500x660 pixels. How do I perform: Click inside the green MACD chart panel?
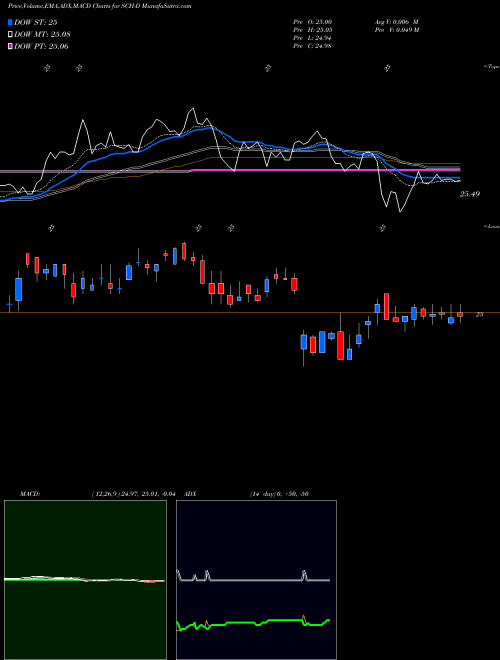pos(85,580)
